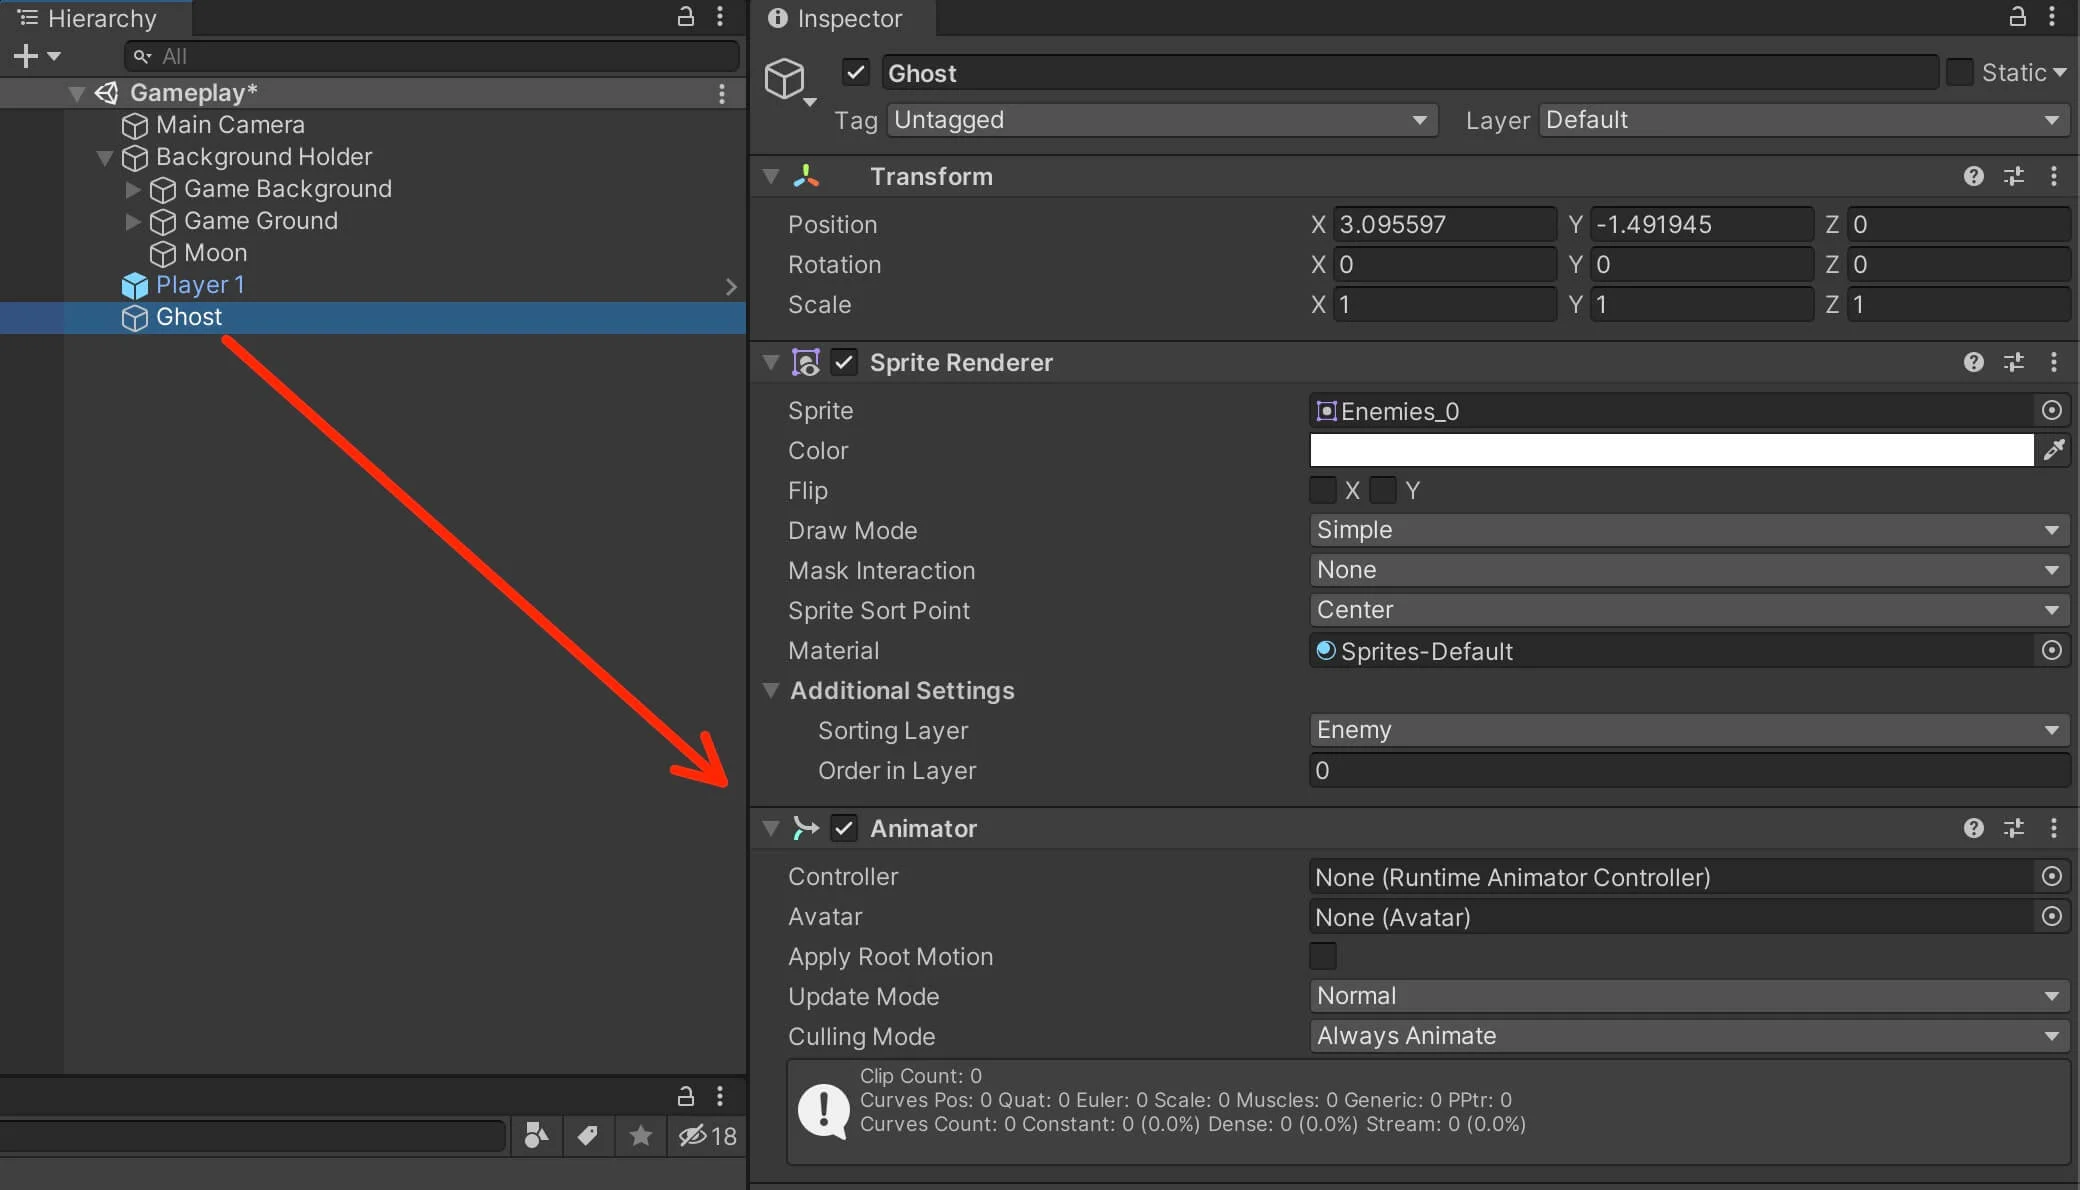Open Player 1 prefab chevron
The image size is (2080, 1190).
(731, 287)
